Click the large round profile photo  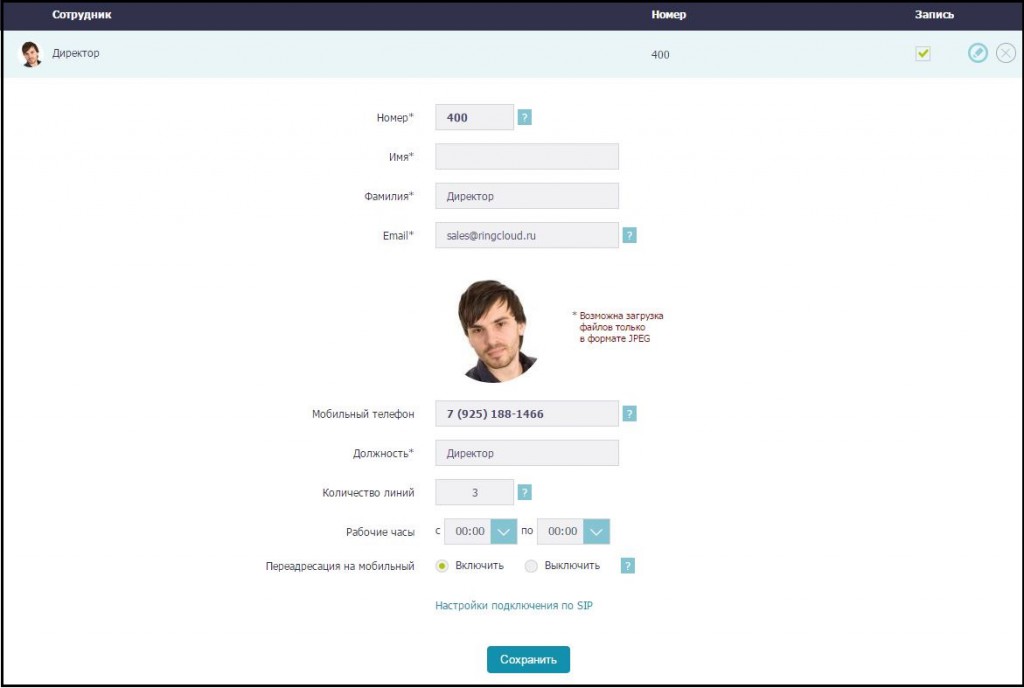tap(499, 331)
